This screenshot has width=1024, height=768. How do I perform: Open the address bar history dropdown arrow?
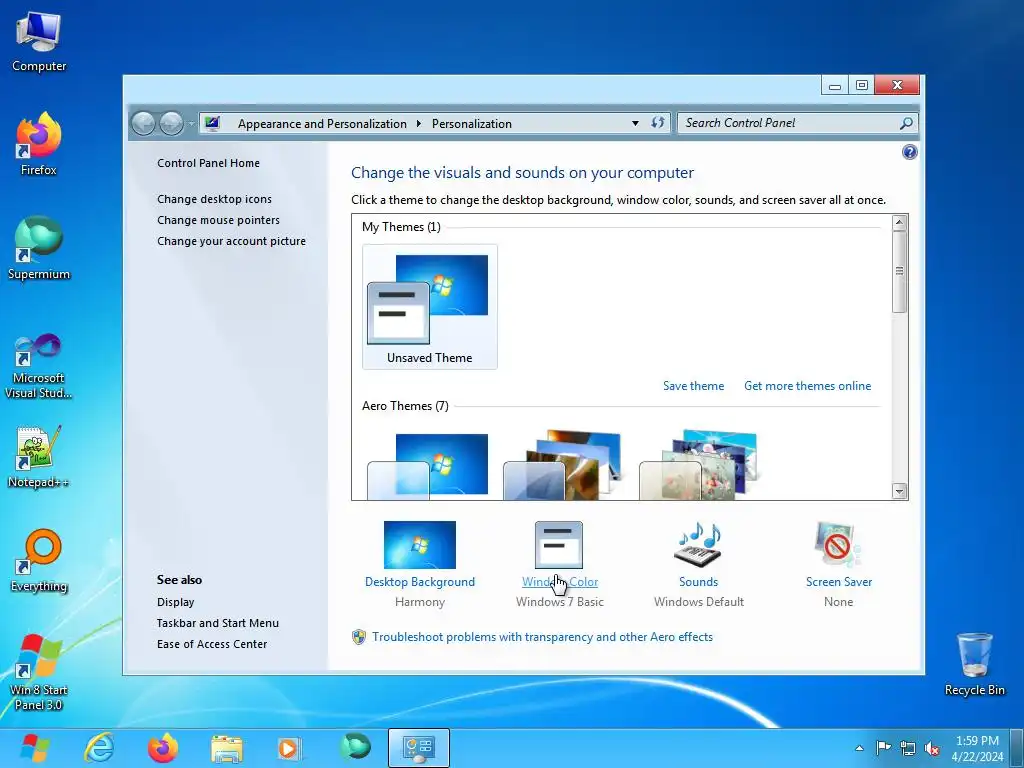click(x=635, y=123)
